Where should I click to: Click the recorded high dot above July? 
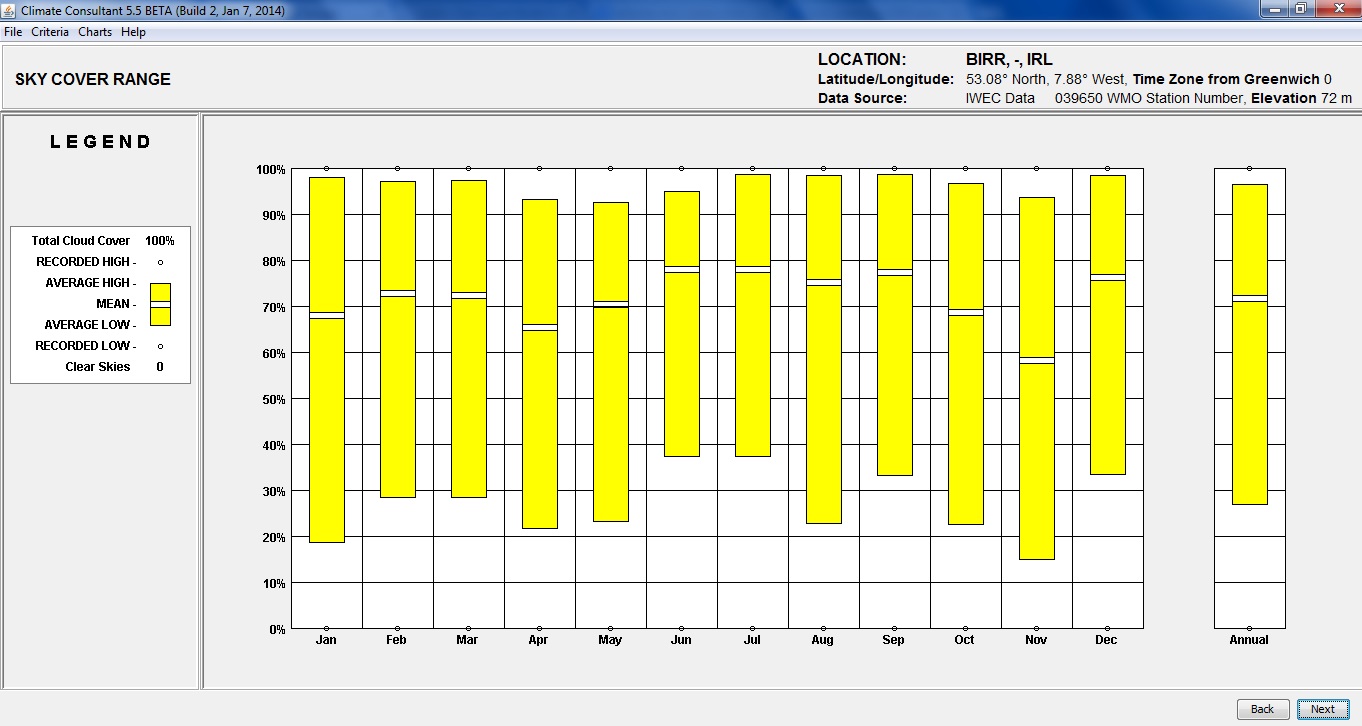pyautogui.click(x=753, y=168)
